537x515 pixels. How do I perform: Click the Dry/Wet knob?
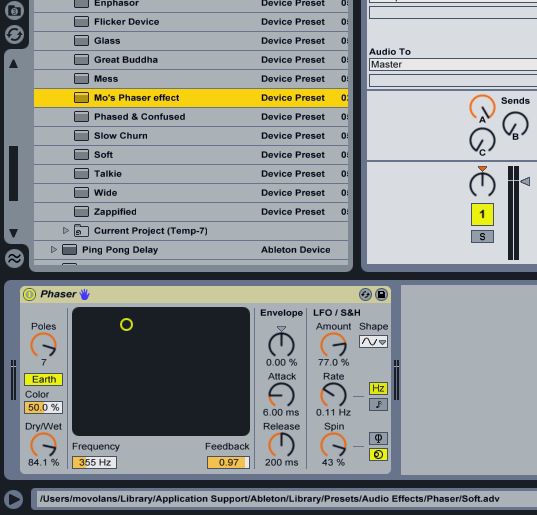tap(43, 445)
